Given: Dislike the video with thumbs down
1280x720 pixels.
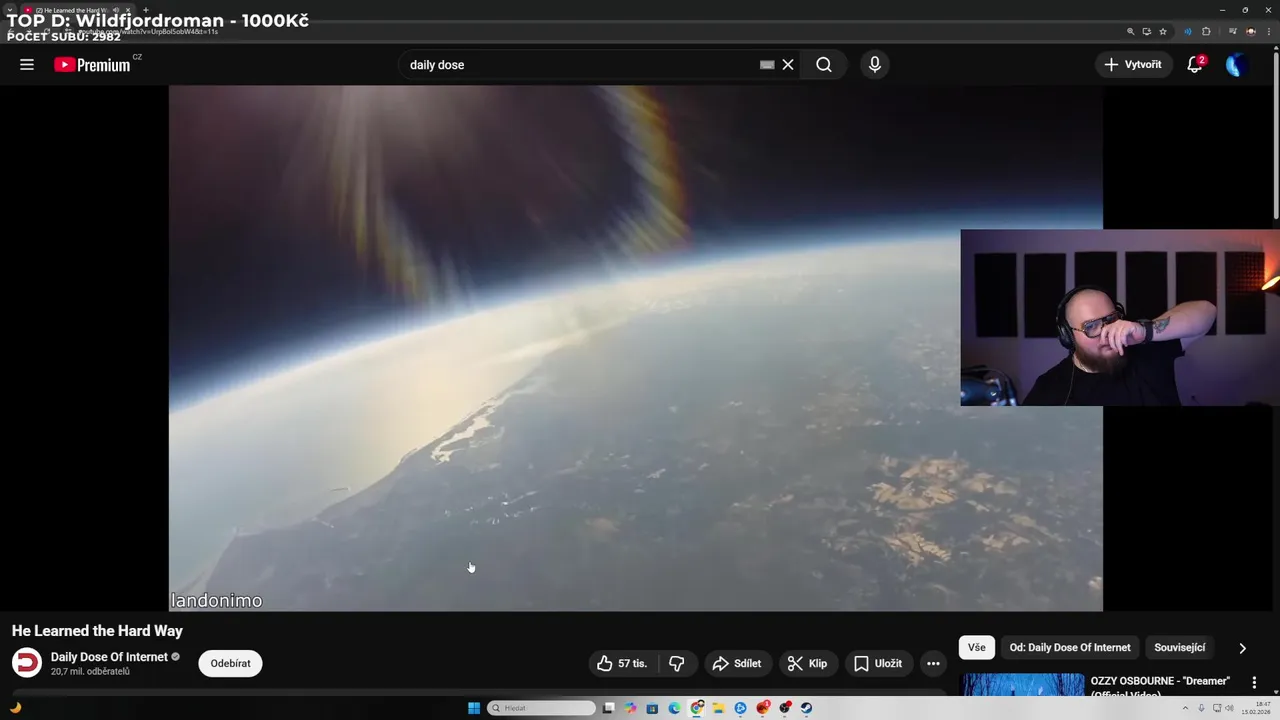Looking at the screenshot, I should click(677, 663).
